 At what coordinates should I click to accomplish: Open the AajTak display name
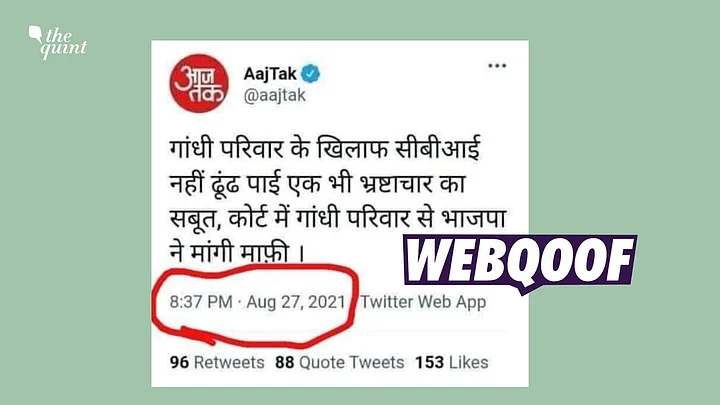(x=270, y=73)
